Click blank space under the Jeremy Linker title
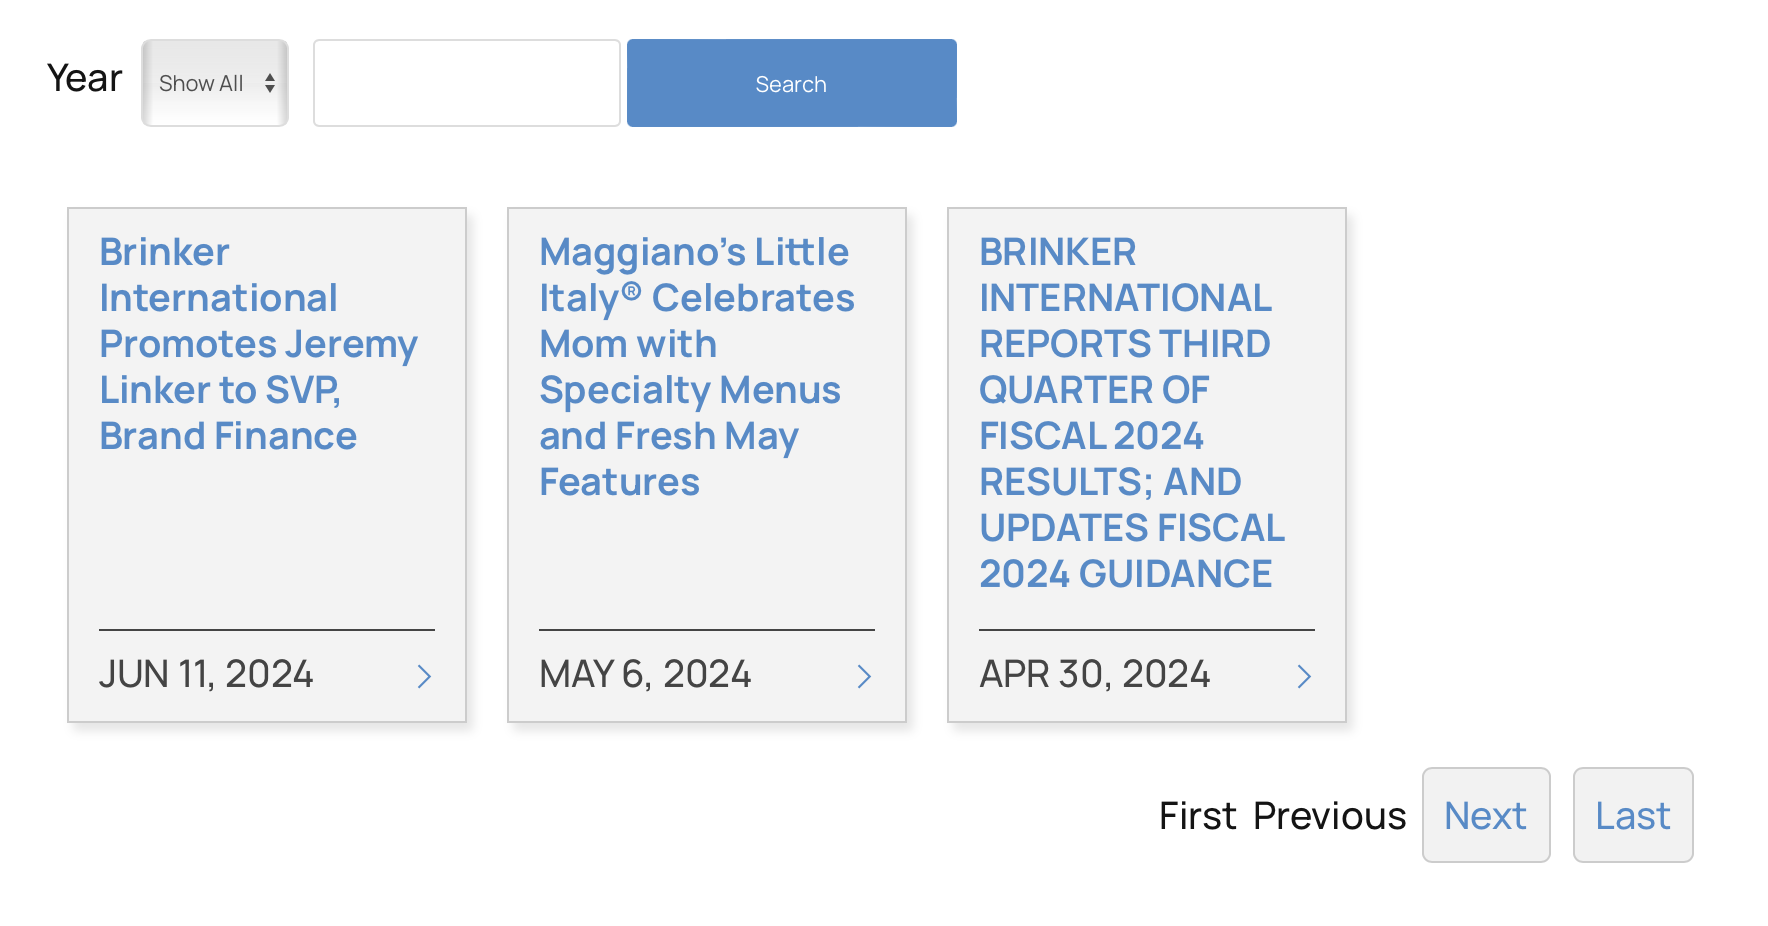The height and width of the screenshot is (926, 1768). point(266,540)
